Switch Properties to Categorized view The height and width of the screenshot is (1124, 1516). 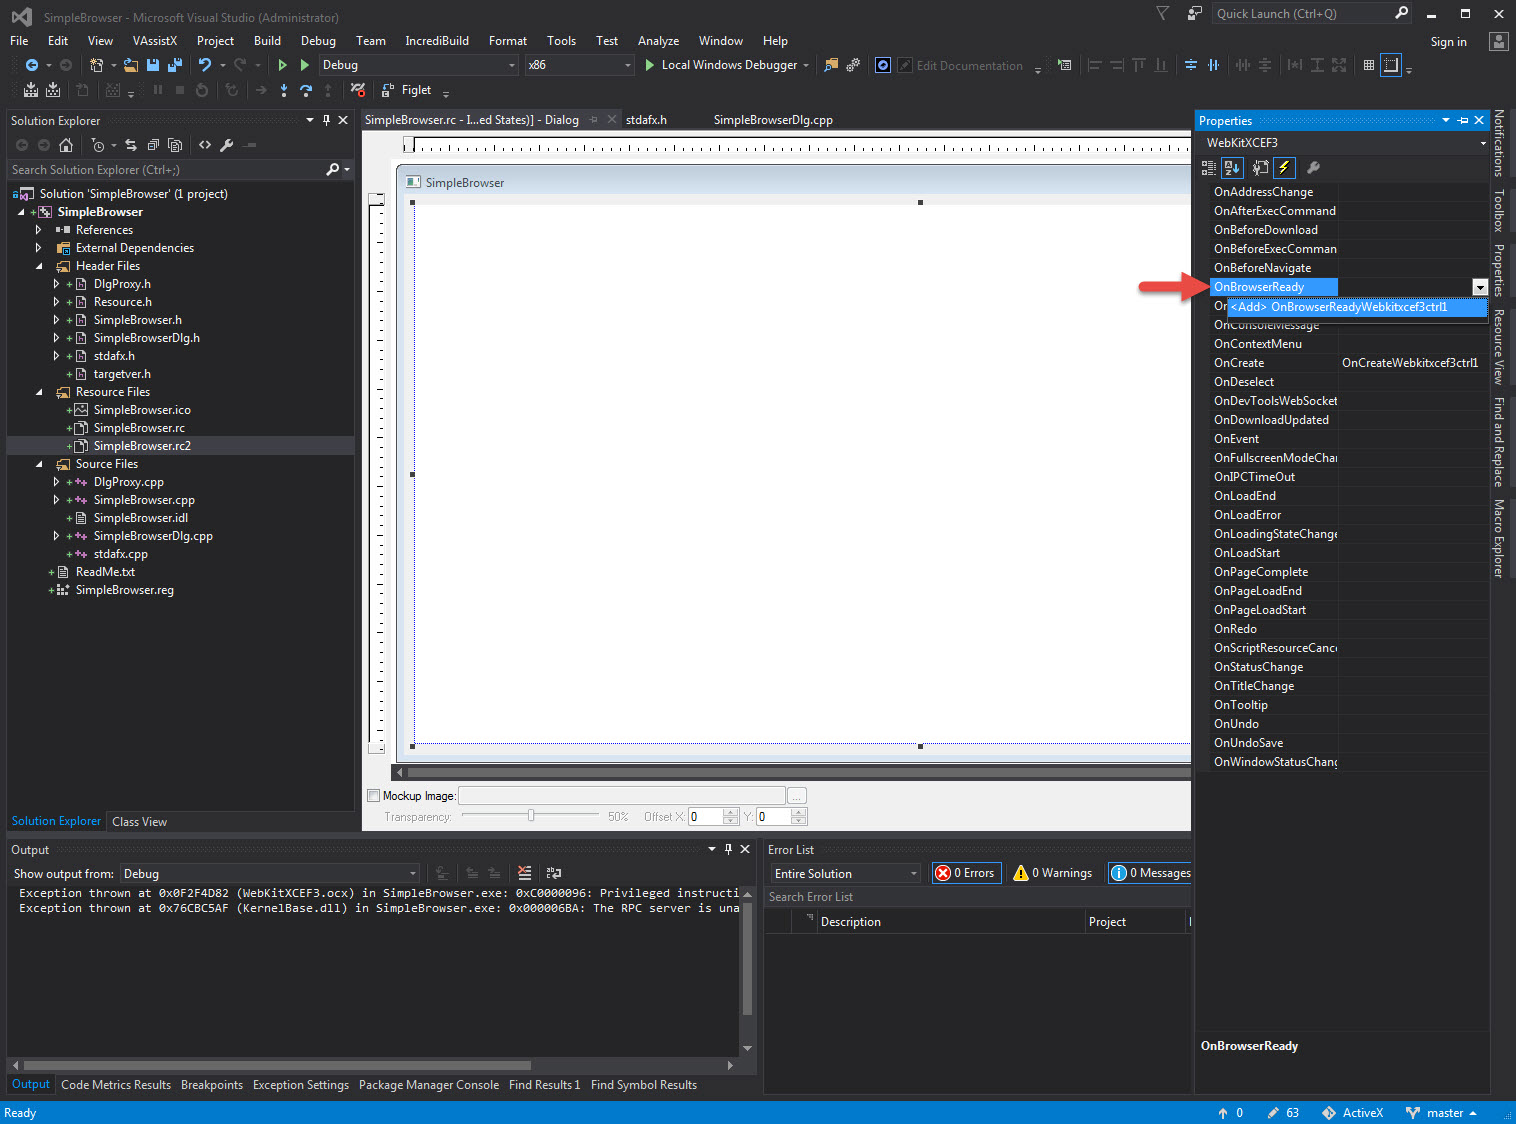click(1209, 168)
